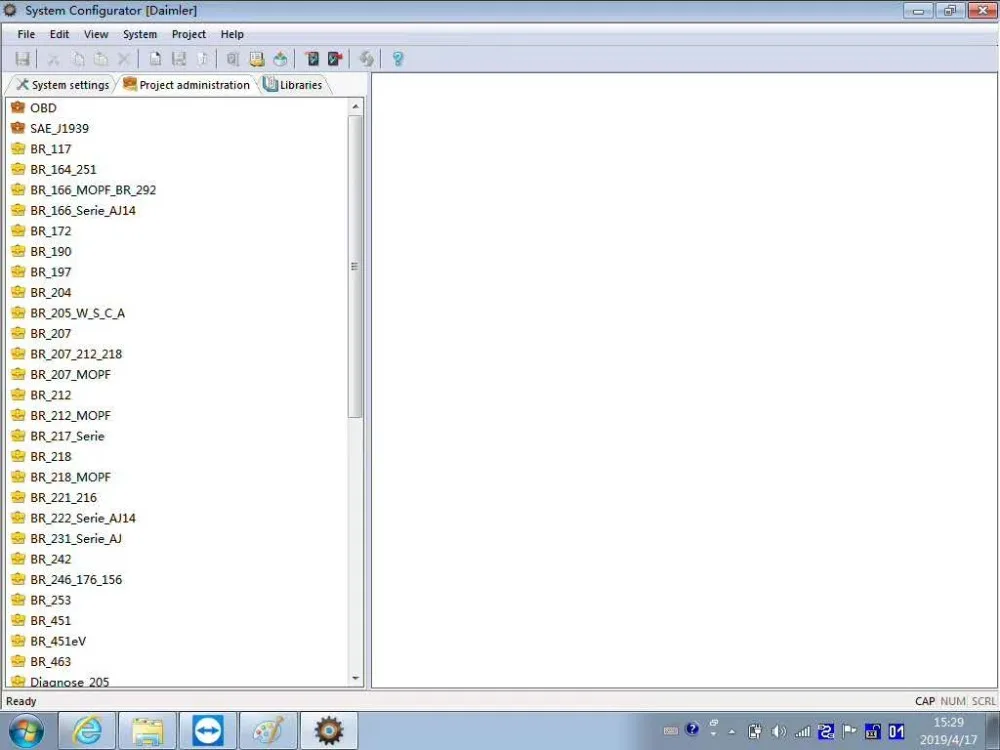
Task: Click the taskbar clock showing 15:29
Action: [948, 731]
